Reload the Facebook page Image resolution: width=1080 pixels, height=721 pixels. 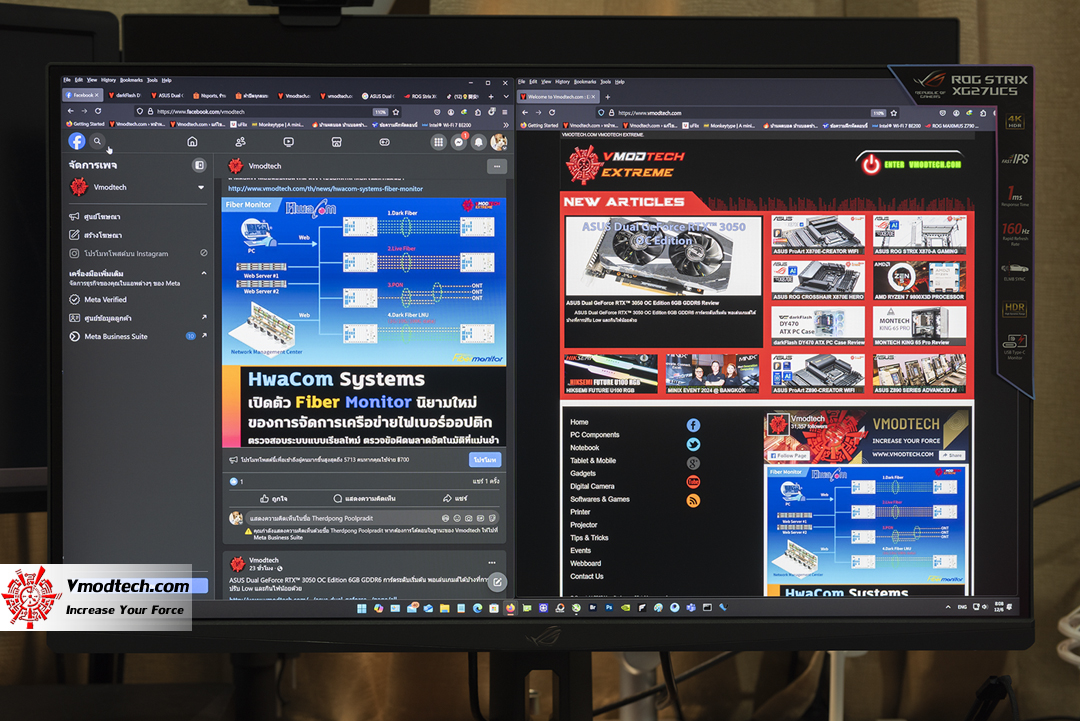(x=98, y=111)
